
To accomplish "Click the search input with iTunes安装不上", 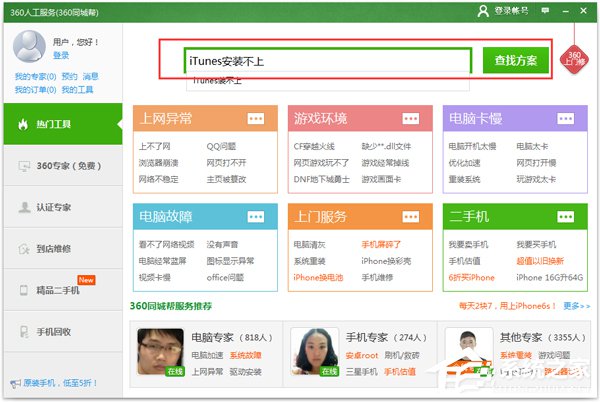I will point(327,61).
